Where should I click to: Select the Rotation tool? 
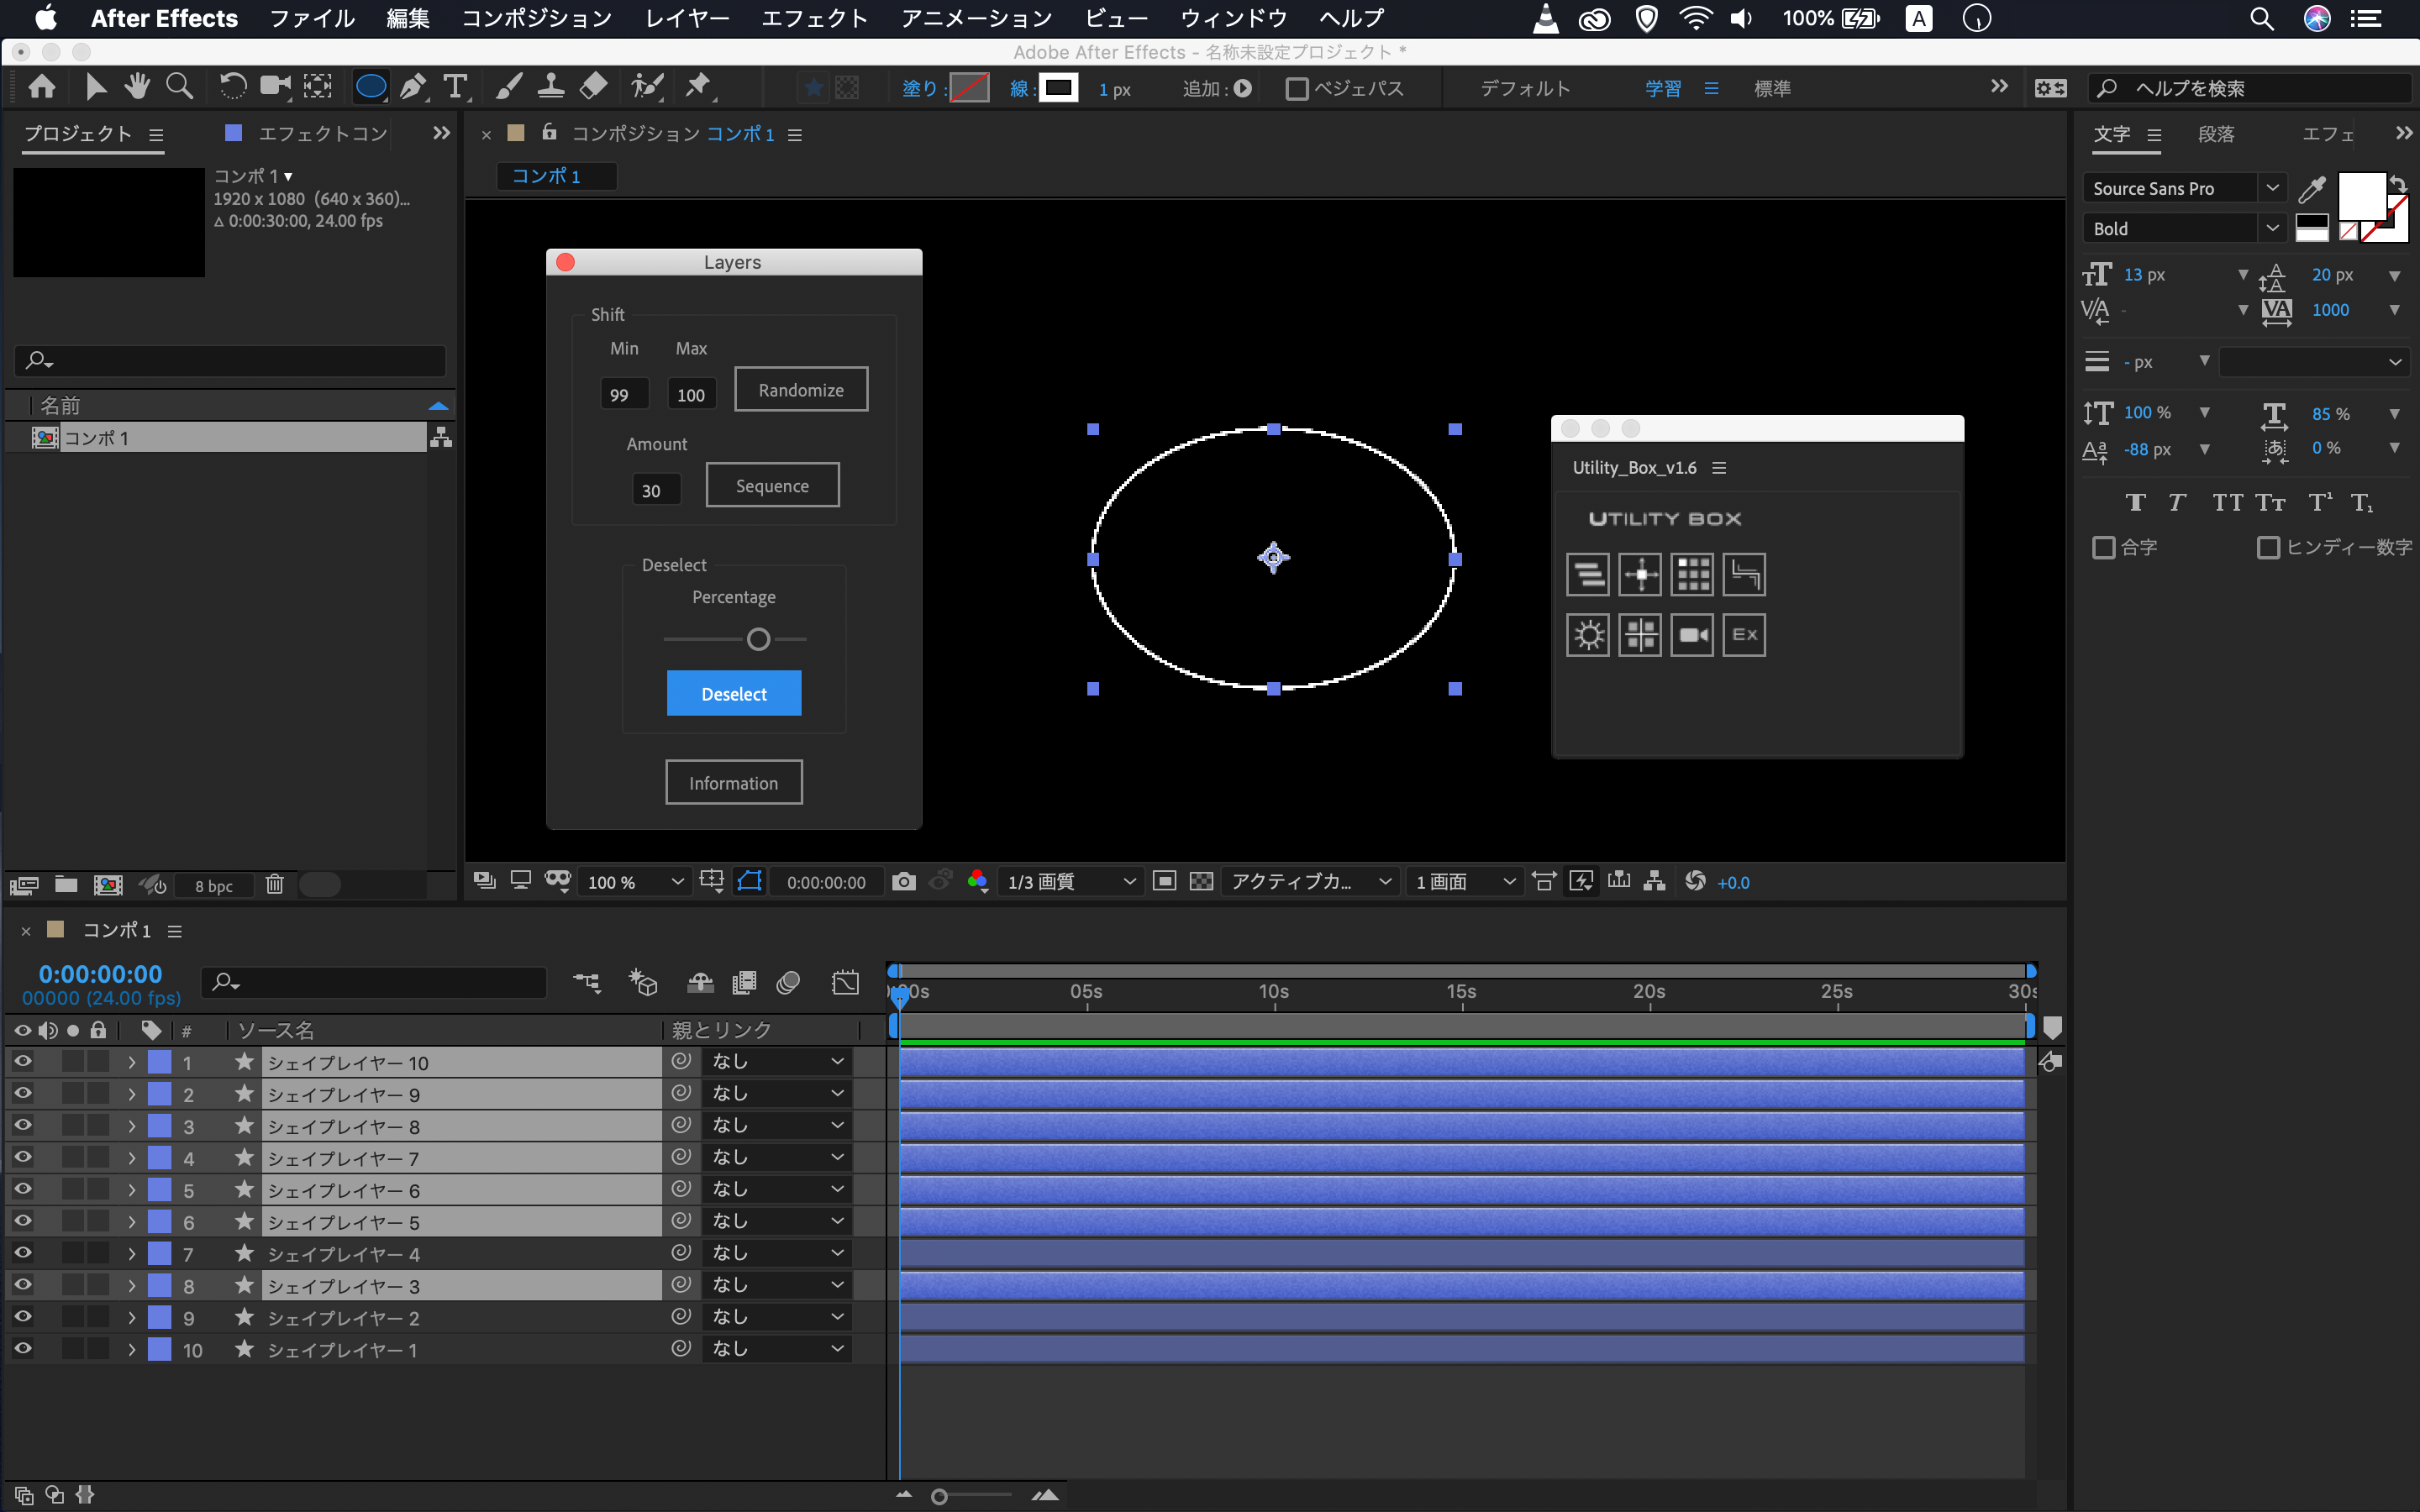(232, 87)
